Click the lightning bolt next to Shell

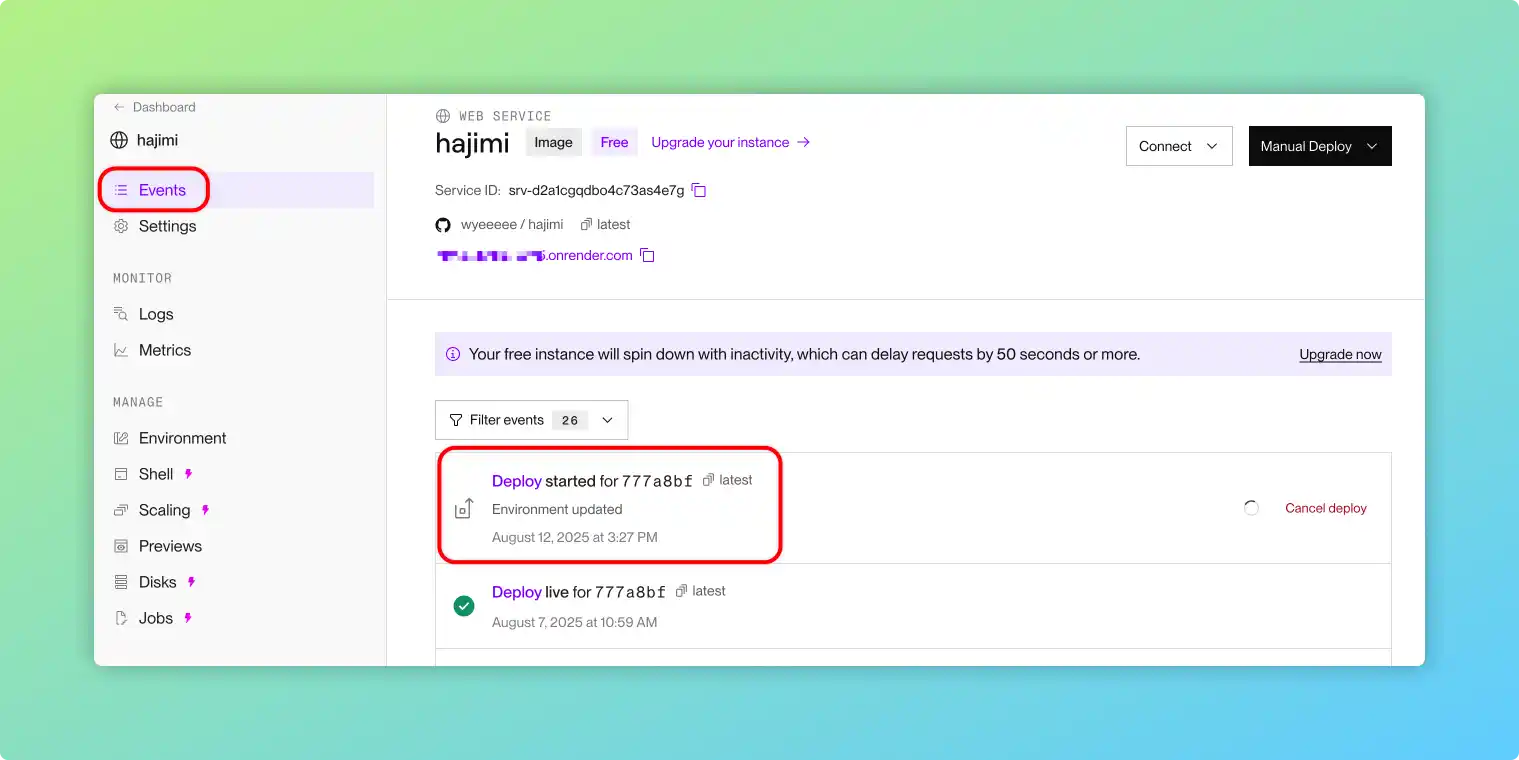[188, 474]
